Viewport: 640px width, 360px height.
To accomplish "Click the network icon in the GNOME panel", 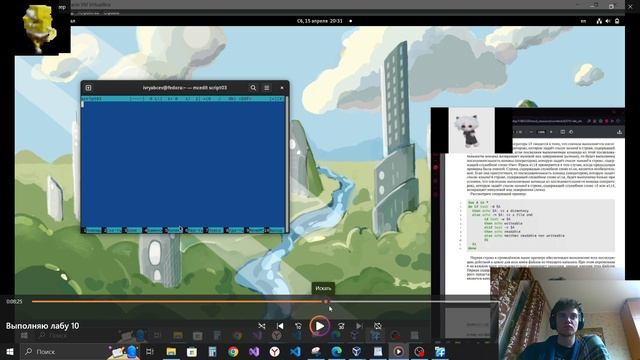I will tap(599, 21).
